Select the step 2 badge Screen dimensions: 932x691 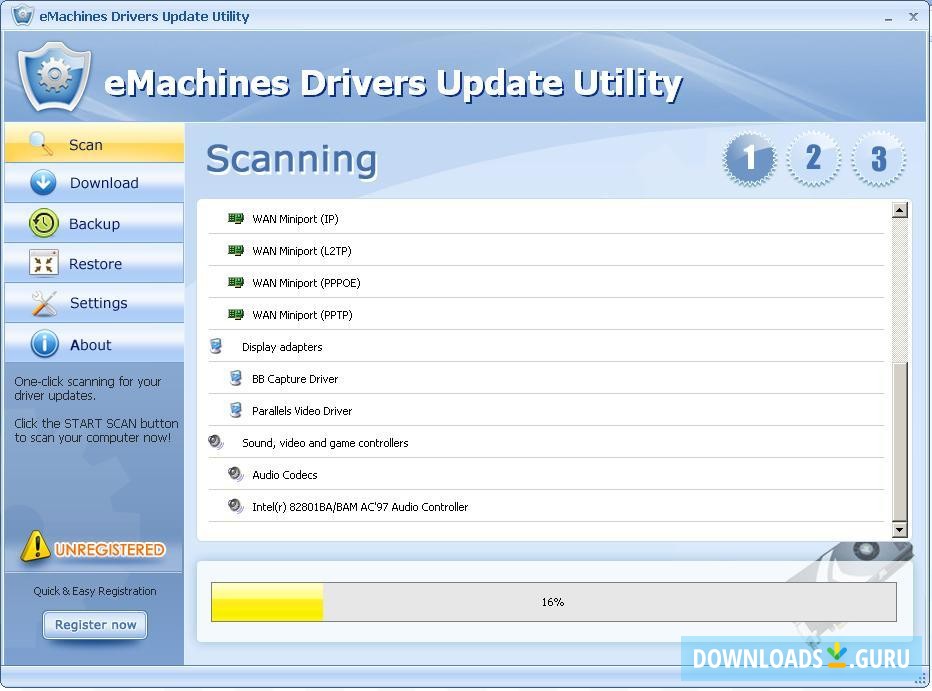[x=814, y=158]
